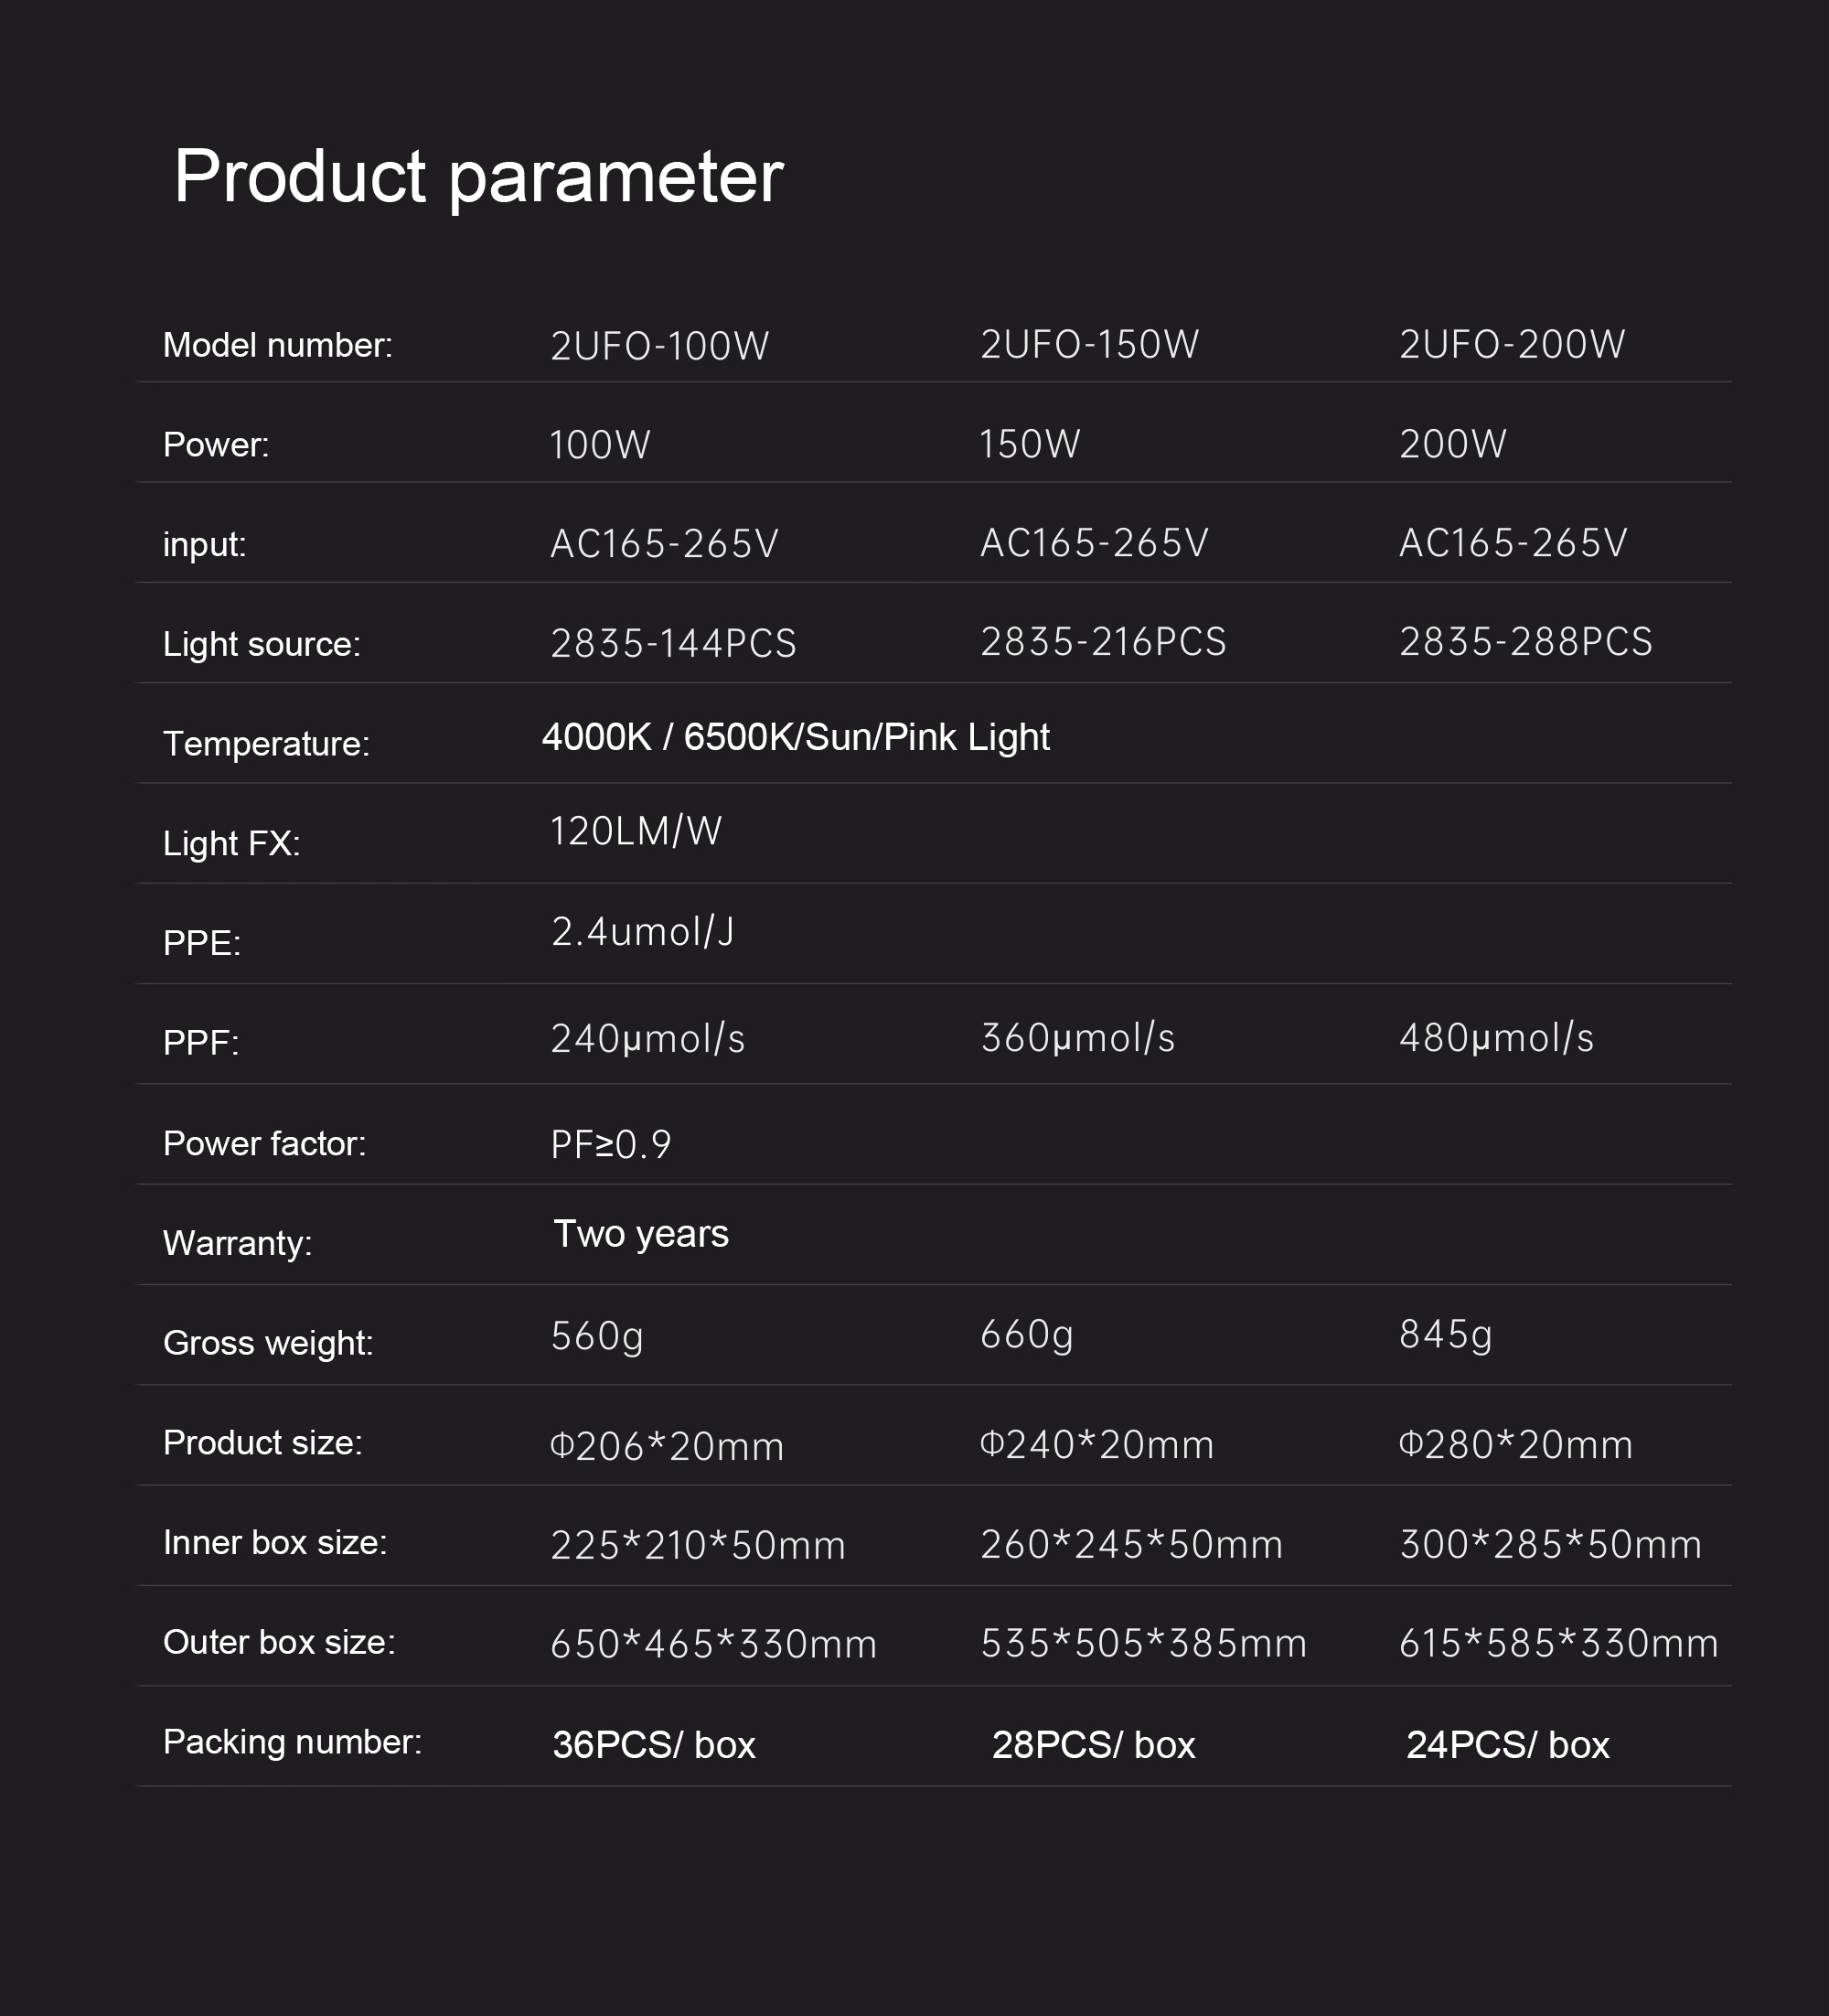
Task: Click the "Light source:" row label
Action: coord(261,644)
